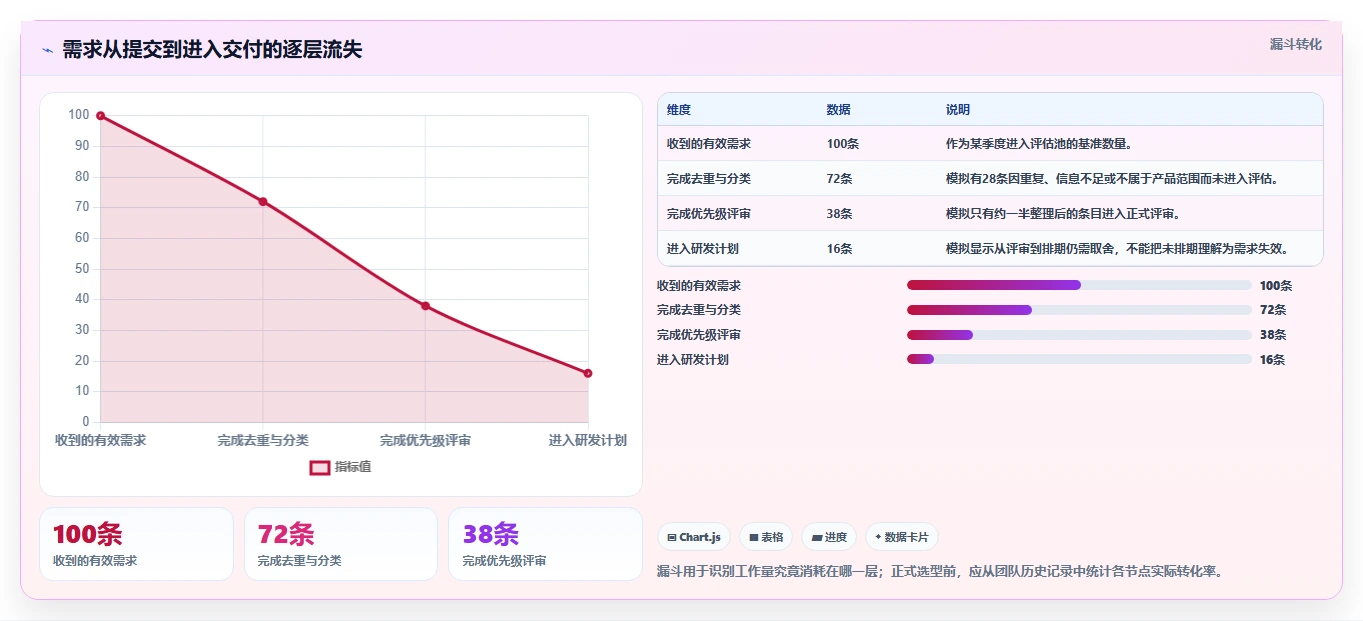Screen dimensions: 1363x621
Task: Click the 72条 data card
Action: [341, 544]
